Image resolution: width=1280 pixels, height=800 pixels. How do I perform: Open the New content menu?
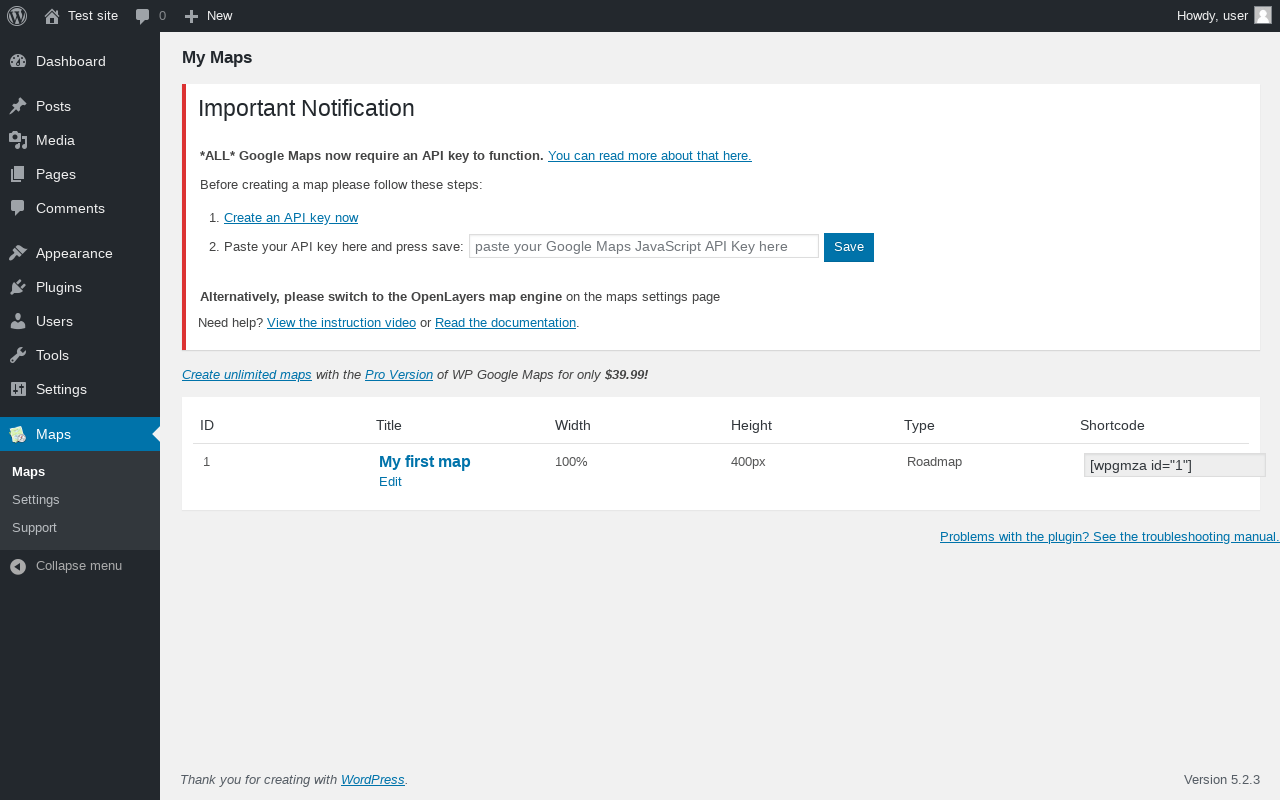[x=208, y=16]
